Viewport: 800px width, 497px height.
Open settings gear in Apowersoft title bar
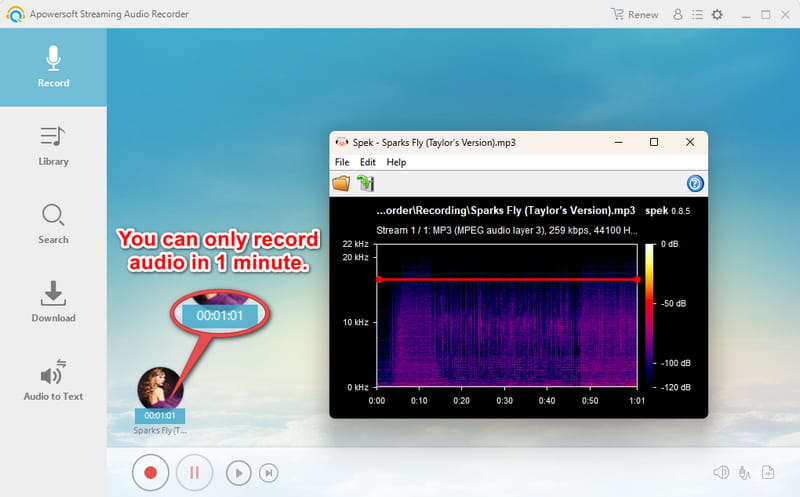pyautogui.click(x=717, y=14)
